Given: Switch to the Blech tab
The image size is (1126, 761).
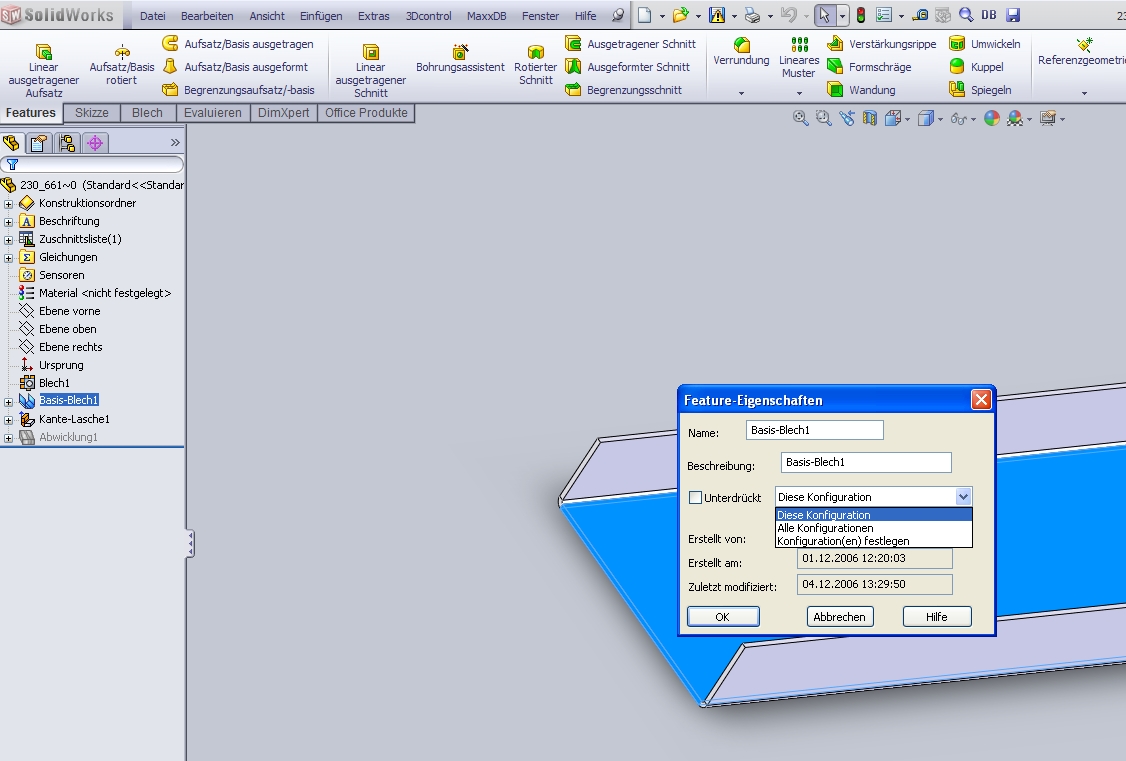Looking at the screenshot, I should pyautogui.click(x=147, y=113).
